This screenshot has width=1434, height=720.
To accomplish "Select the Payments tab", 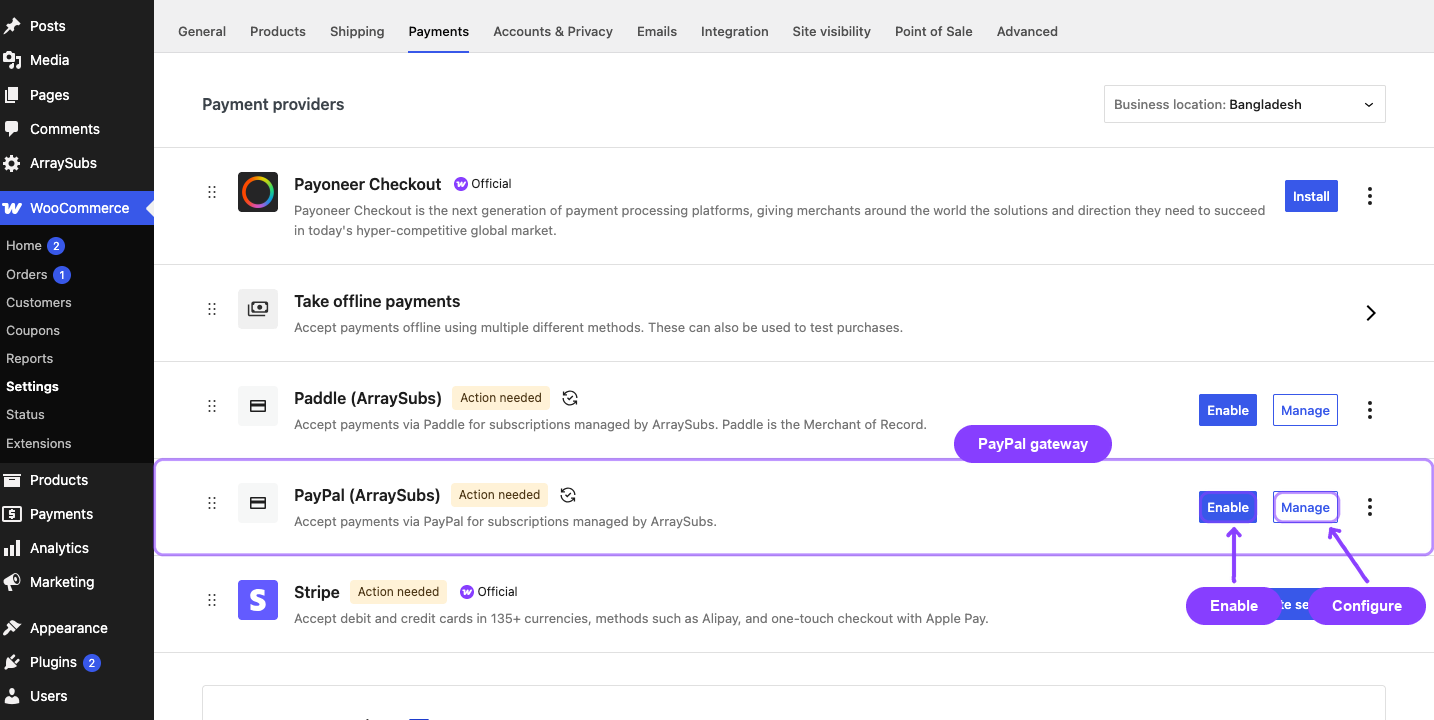I will point(439,31).
